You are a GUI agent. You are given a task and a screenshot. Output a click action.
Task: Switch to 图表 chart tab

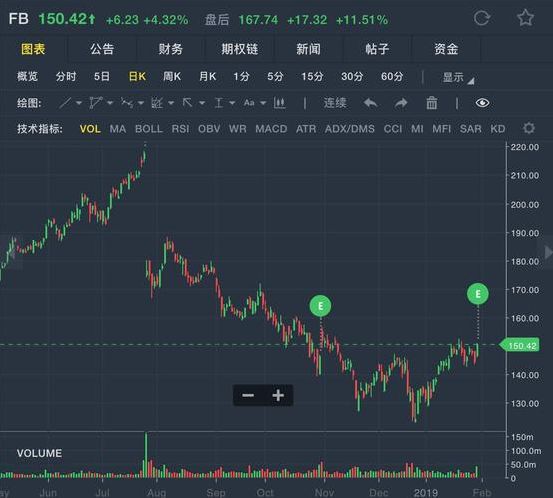(33, 49)
